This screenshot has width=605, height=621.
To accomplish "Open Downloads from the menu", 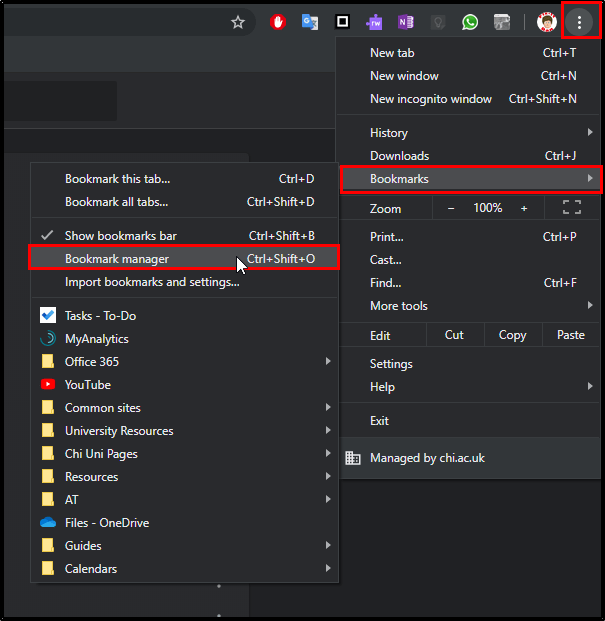I will (470, 156).
